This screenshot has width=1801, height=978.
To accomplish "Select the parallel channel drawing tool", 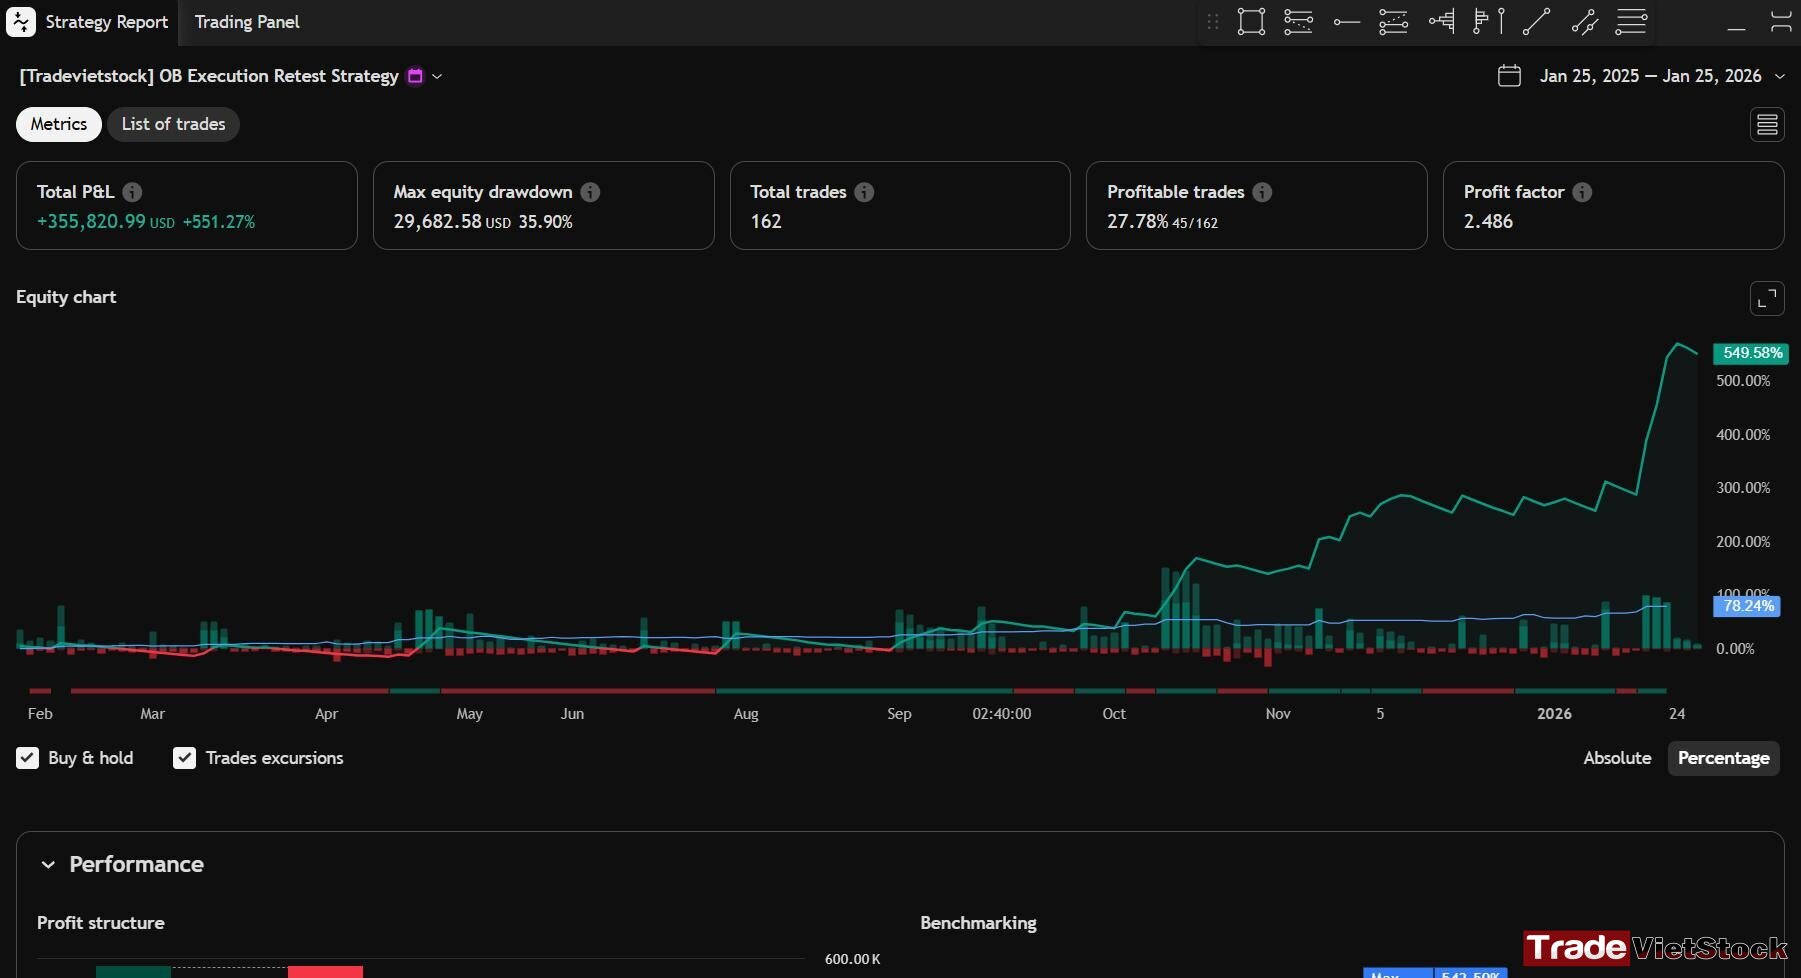I will click(1584, 22).
